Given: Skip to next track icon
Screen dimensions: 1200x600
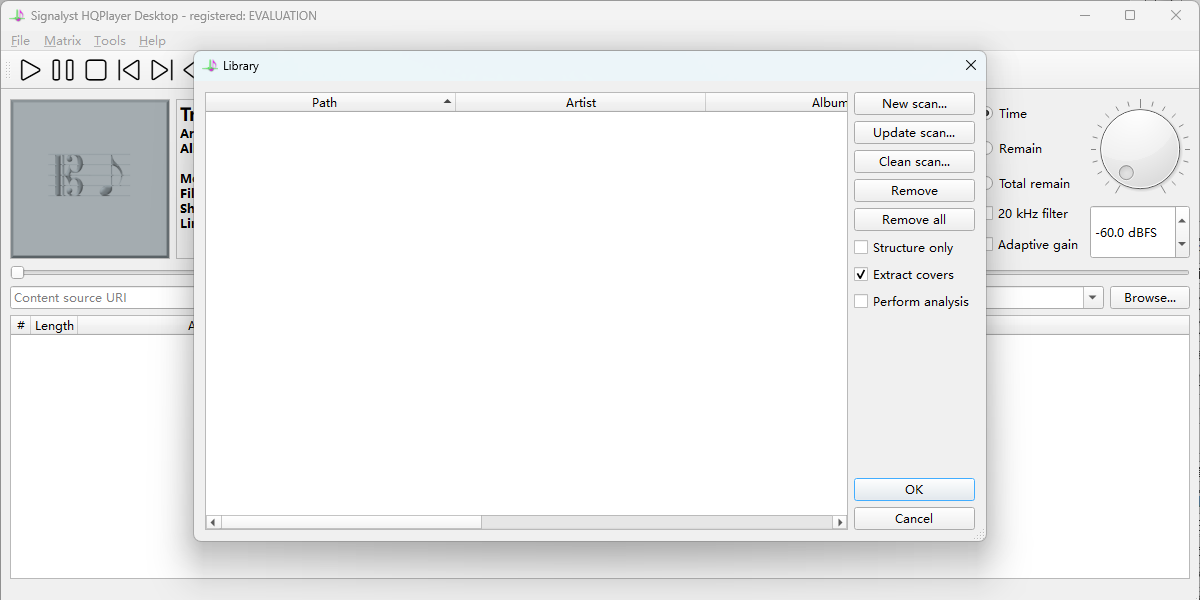Looking at the screenshot, I should click(161, 70).
